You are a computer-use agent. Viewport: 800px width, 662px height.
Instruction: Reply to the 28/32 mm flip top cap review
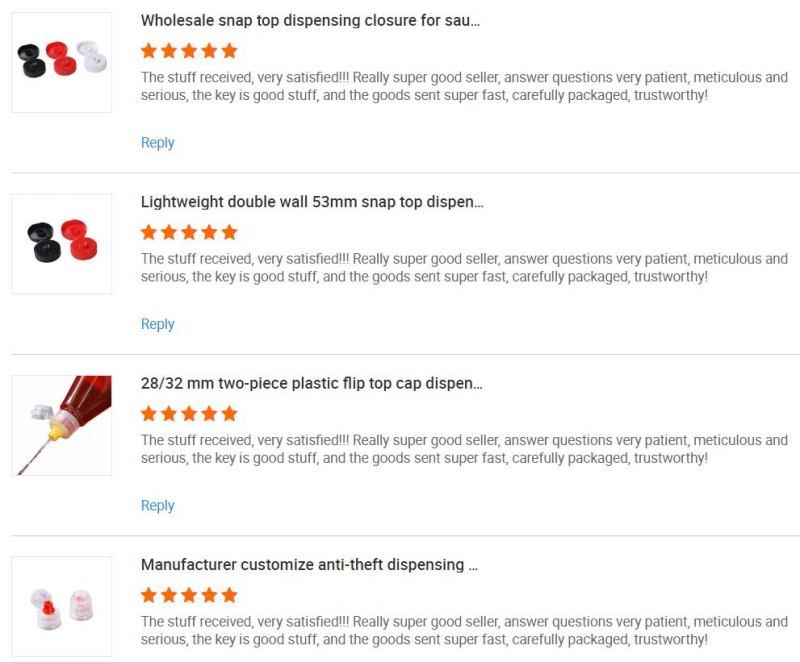pos(157,506)
